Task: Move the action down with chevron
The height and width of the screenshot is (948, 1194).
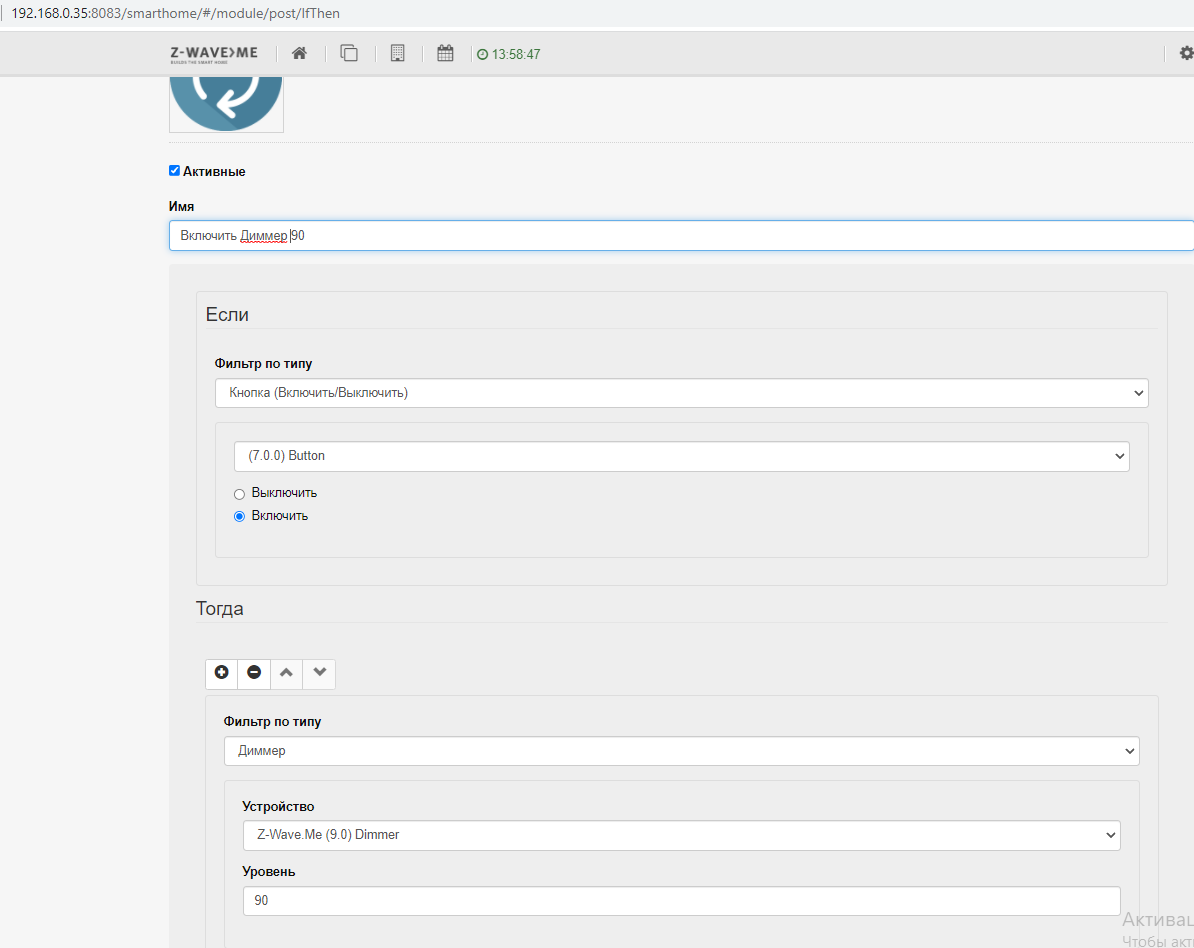Action: point(319,673)
